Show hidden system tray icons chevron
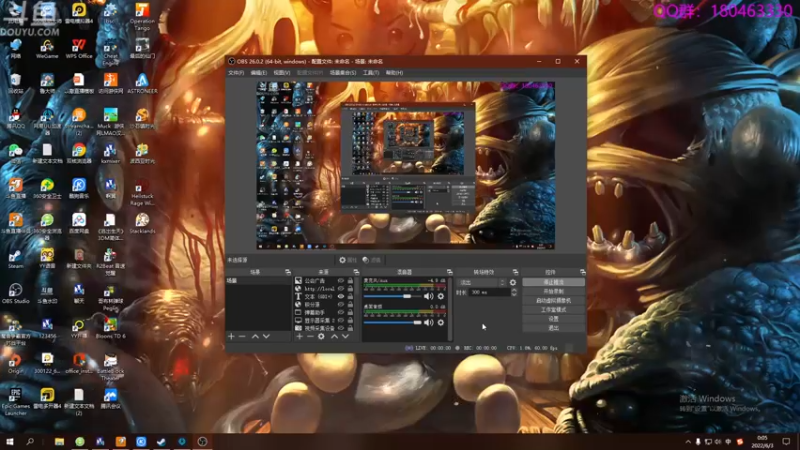The image size is (800, 450). [688, 442]
